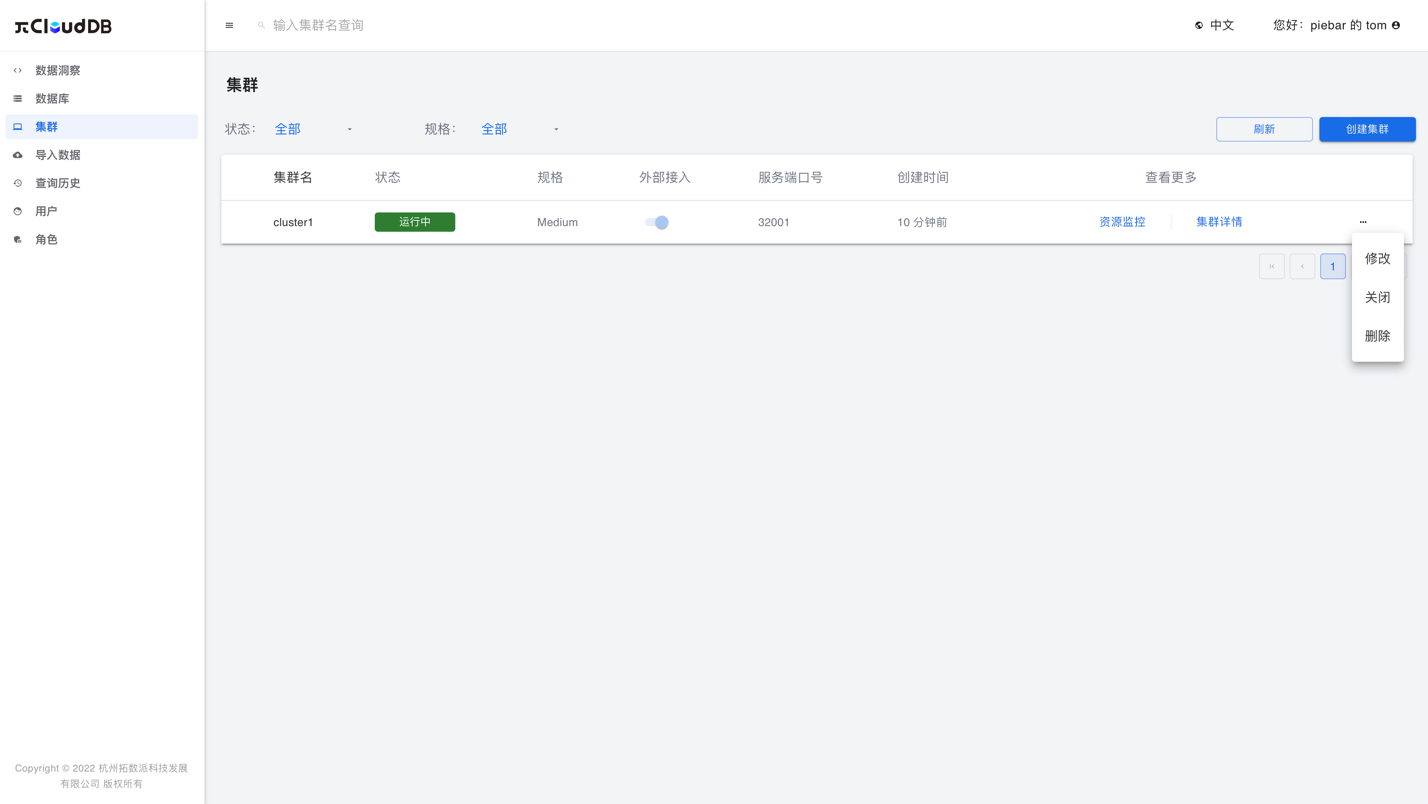Click the Medium spec cell
Screen dimensions: 1428x804
[557, 222]
